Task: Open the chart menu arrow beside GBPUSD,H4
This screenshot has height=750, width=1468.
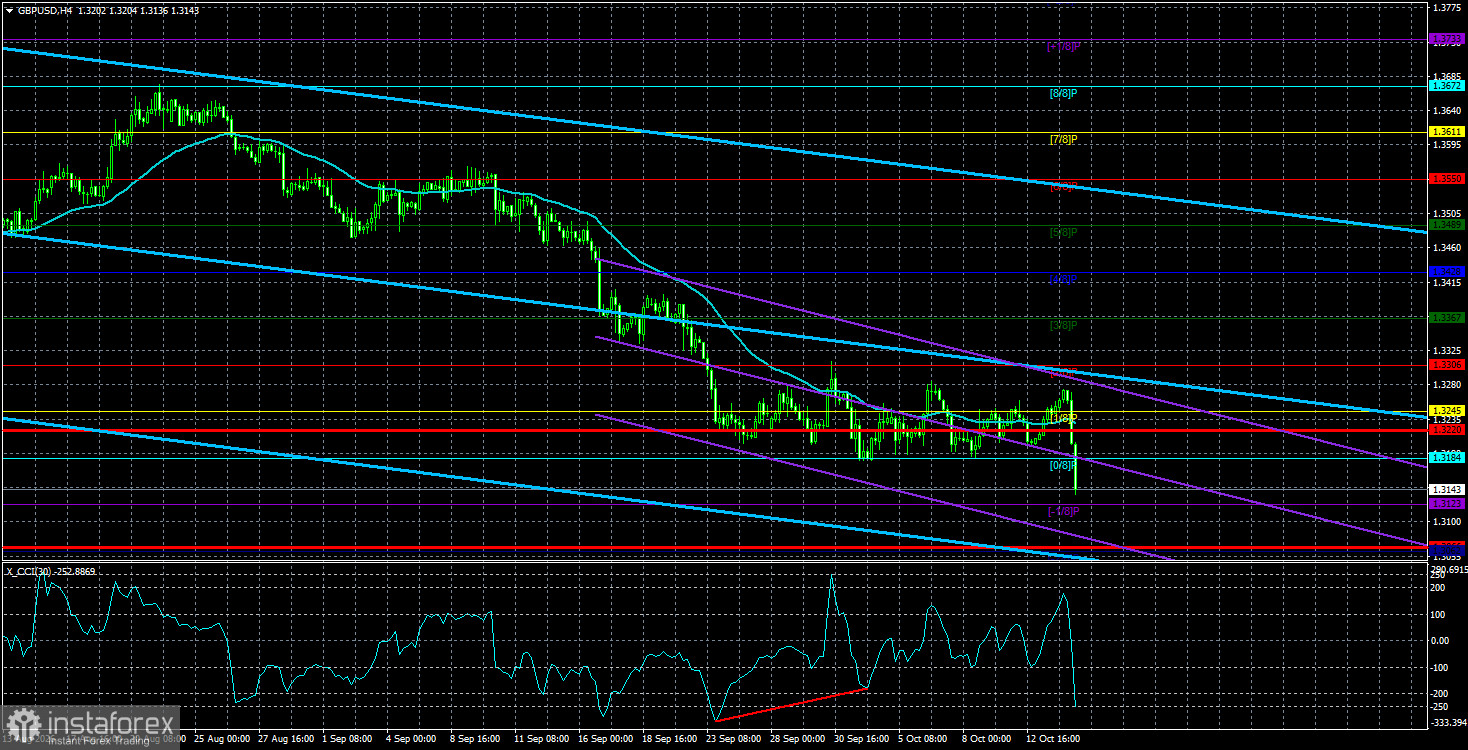Action: click(8, 9)
